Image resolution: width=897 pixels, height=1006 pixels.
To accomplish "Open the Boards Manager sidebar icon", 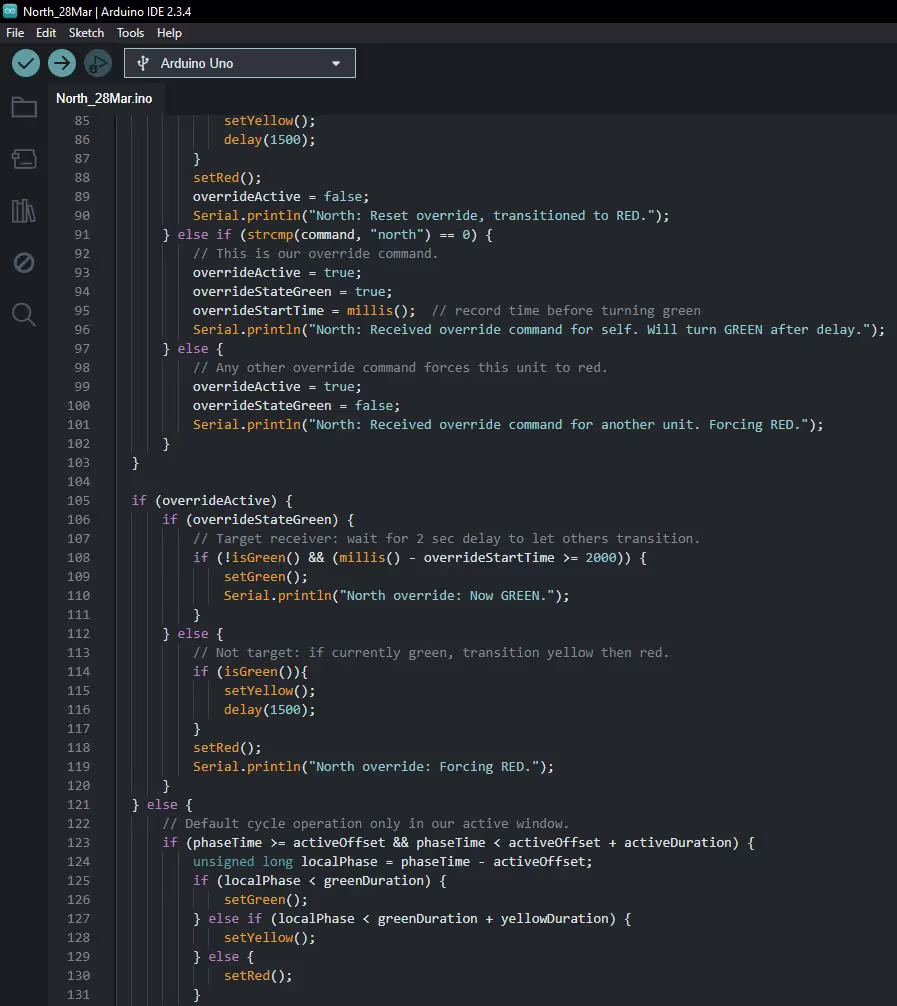I will (24, 159).
